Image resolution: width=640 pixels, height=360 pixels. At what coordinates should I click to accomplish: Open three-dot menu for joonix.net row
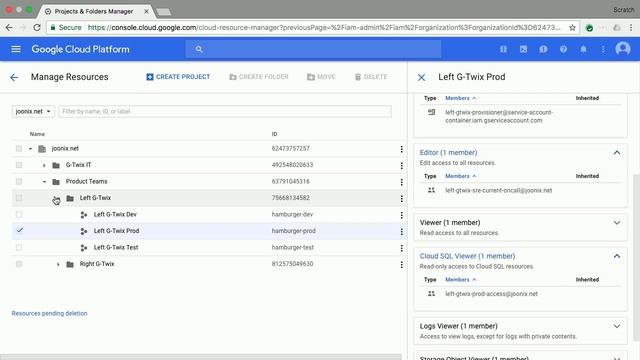click(x=402, y=149)
